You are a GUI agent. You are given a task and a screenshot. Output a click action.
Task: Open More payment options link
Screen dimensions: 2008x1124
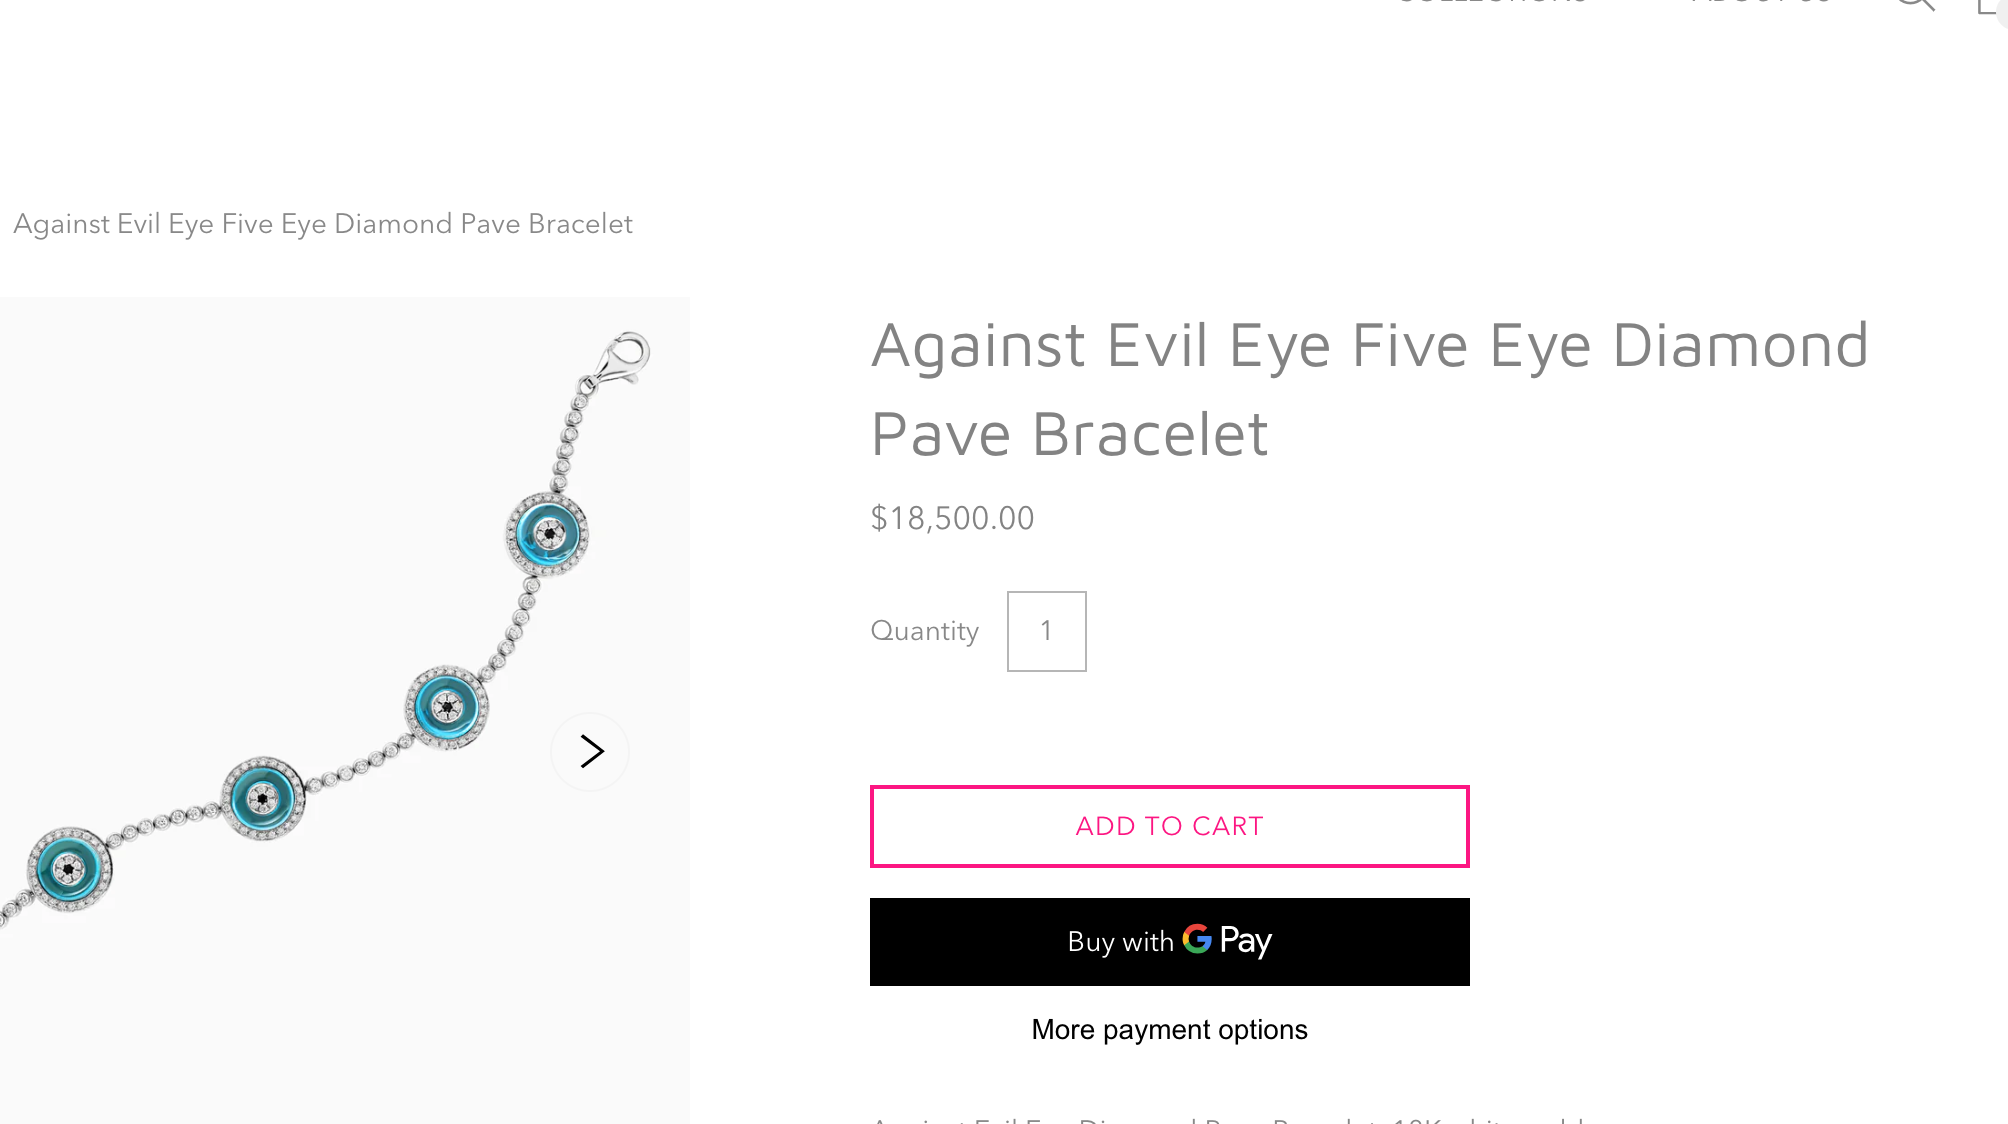[1169, 1030]
